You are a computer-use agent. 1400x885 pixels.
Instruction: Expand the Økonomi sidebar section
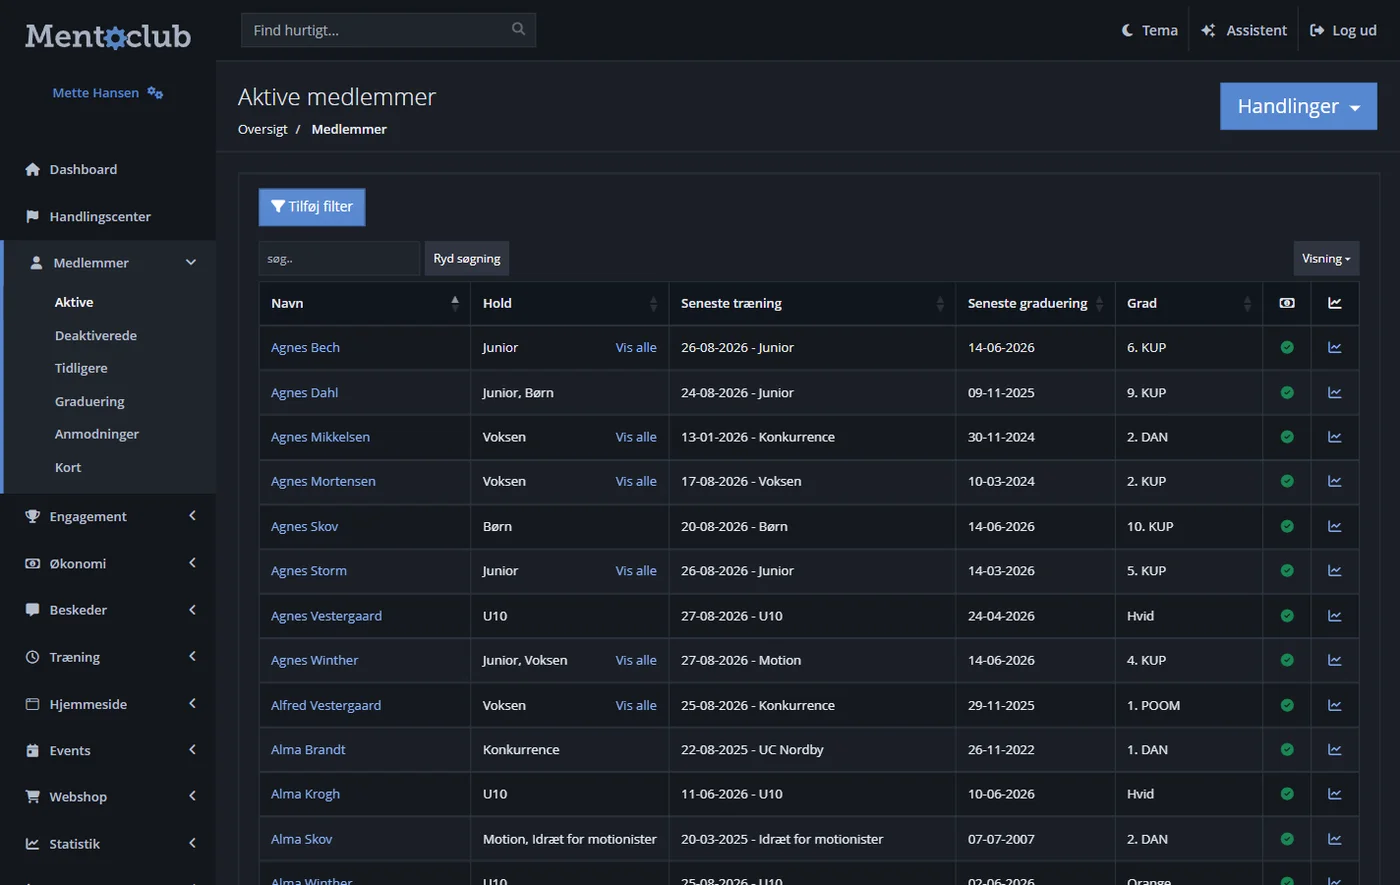pos(108,563)
